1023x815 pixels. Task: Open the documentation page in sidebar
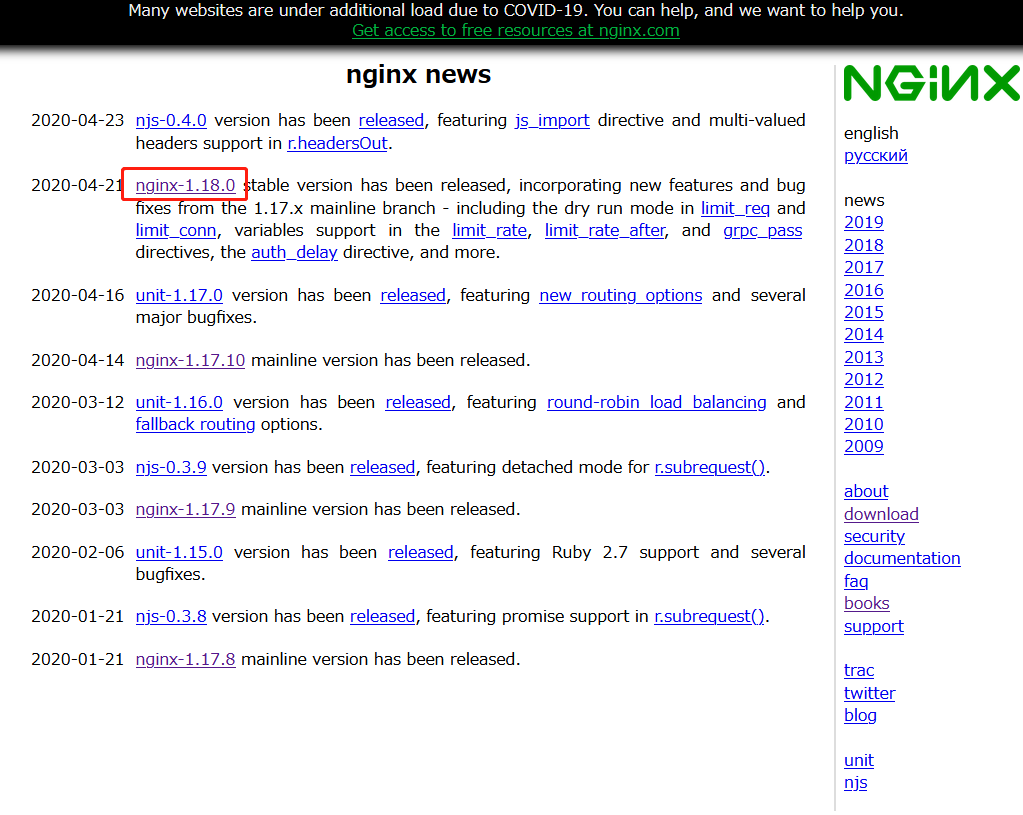(x=901, y=558)
